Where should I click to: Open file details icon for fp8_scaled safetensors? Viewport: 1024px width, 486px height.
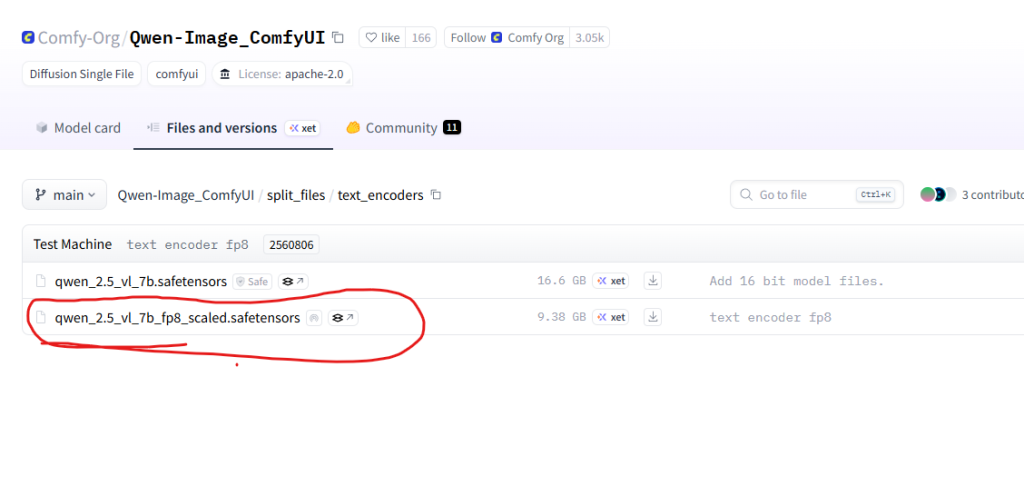pos(343,318)
